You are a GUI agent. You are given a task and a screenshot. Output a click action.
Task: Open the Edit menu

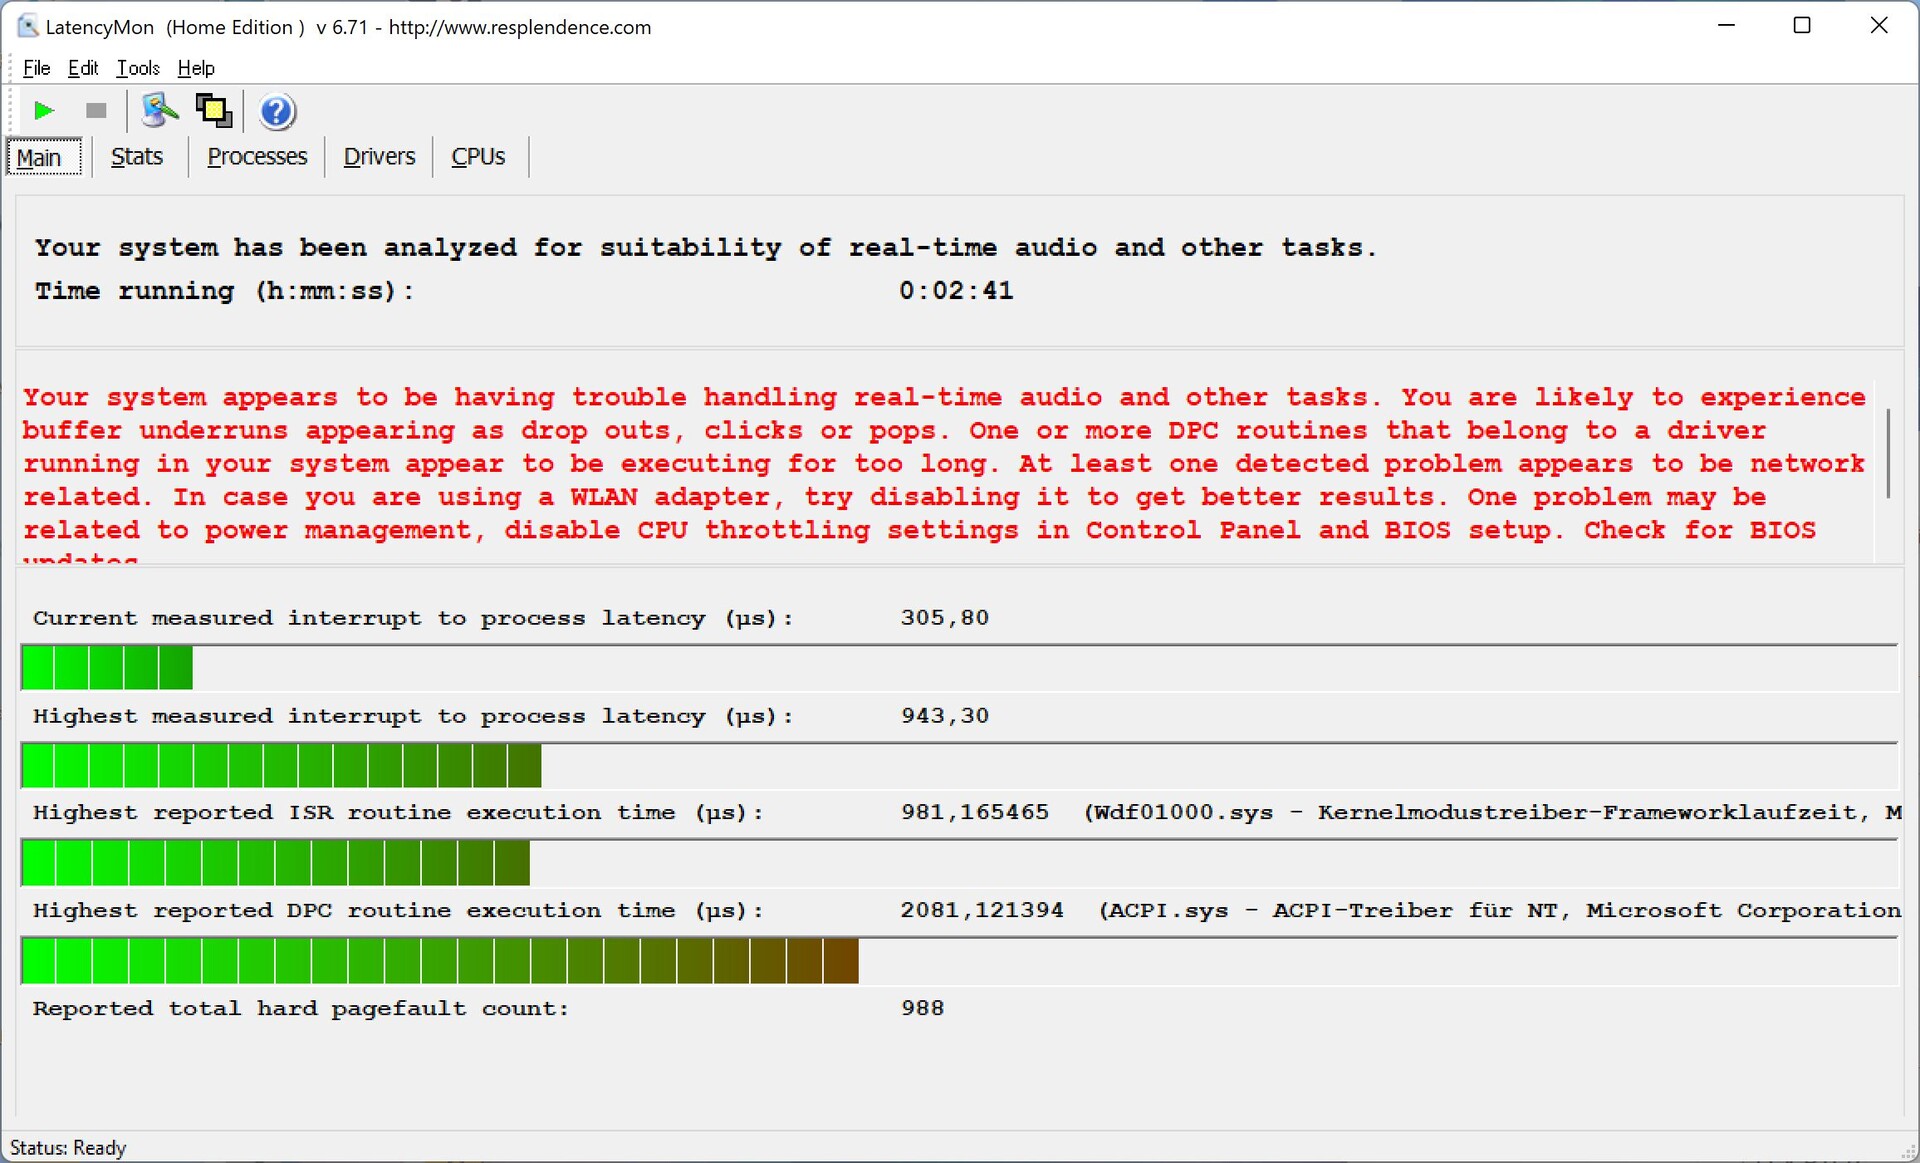(83, 68)
